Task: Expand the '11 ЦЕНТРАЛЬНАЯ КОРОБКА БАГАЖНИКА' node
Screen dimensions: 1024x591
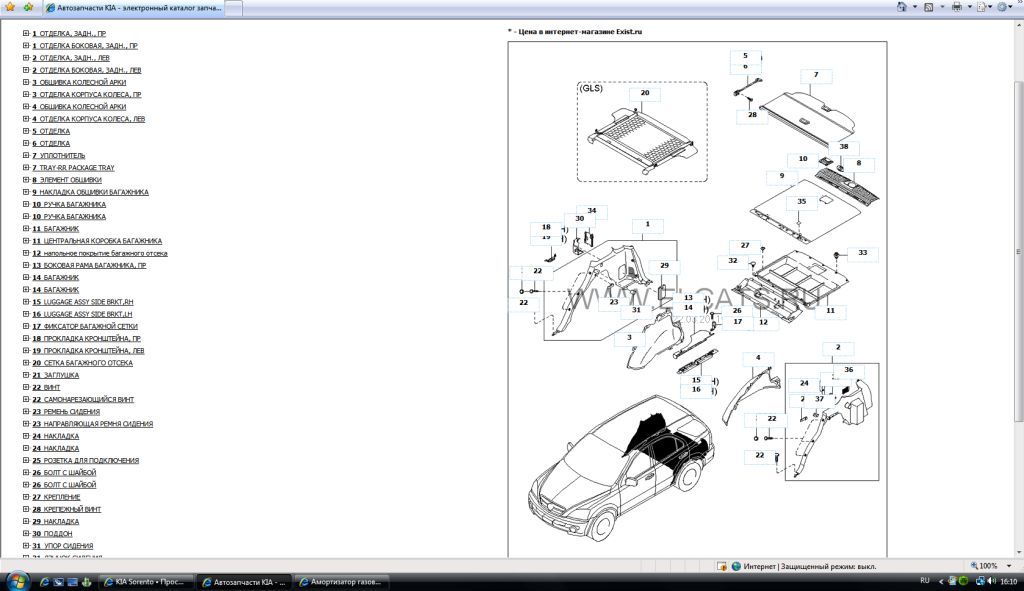Action: pos(26,241)
